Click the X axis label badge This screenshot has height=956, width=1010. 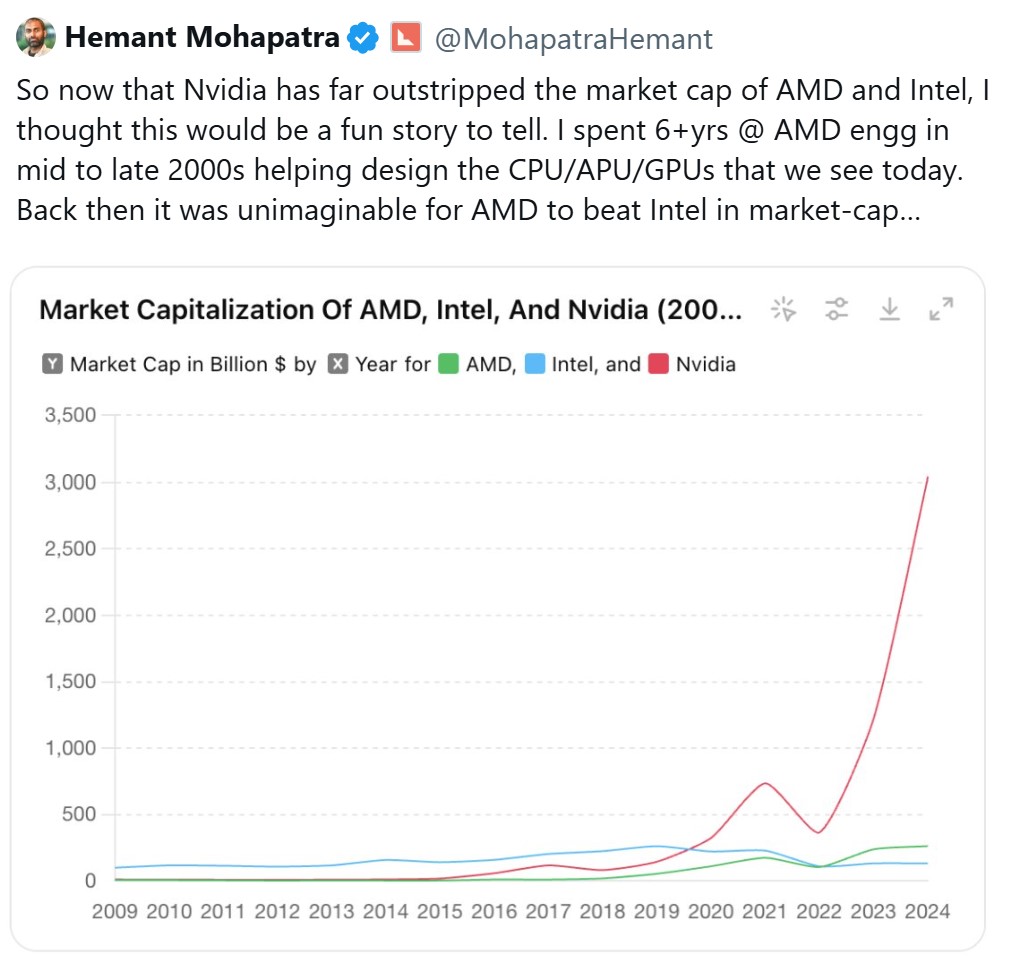tap(337, 364)
